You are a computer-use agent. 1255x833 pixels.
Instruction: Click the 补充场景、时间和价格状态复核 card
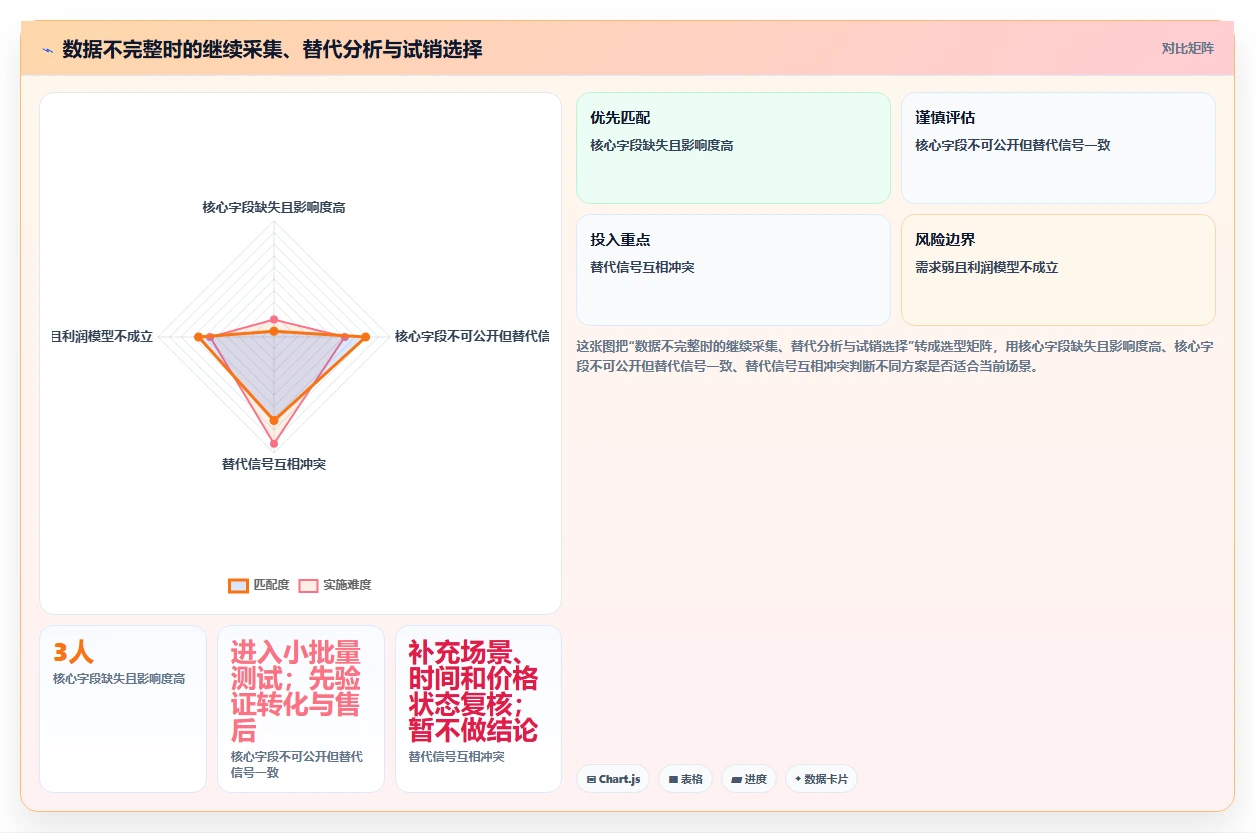click(478, 709)
